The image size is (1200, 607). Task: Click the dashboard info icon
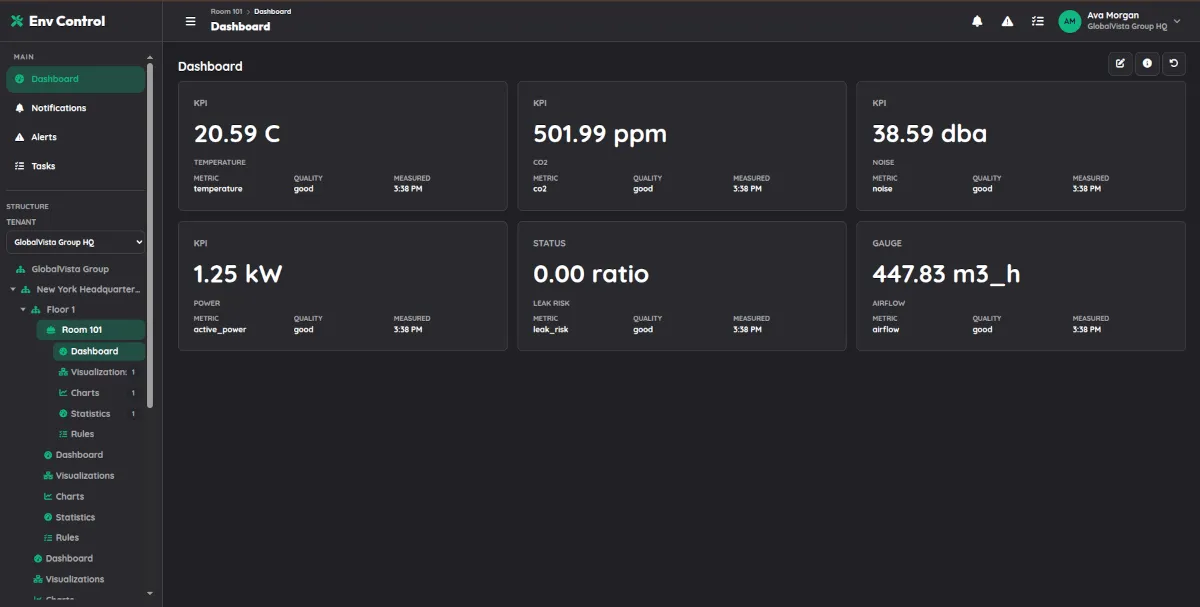(1147, 64)
